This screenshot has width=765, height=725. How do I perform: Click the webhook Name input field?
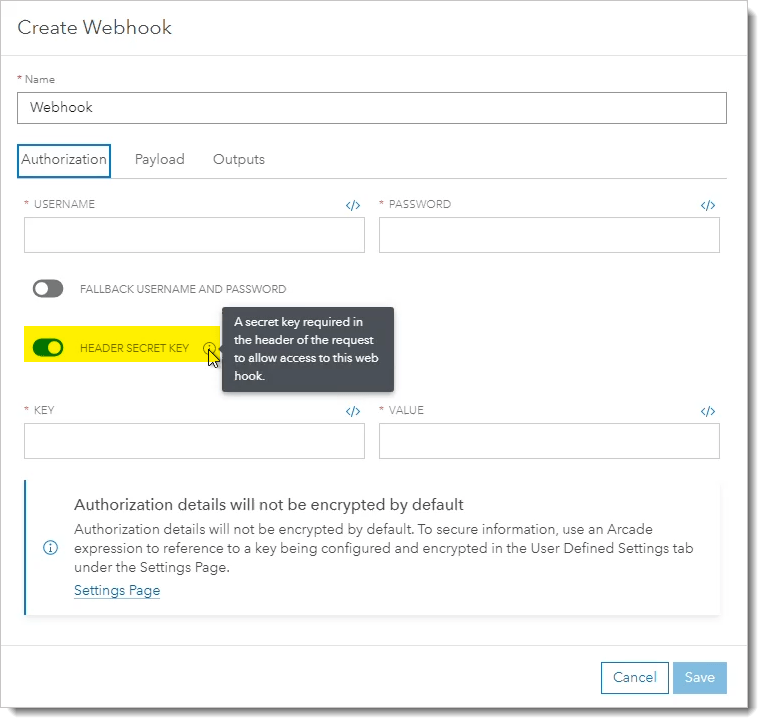[x=372, y=108]
